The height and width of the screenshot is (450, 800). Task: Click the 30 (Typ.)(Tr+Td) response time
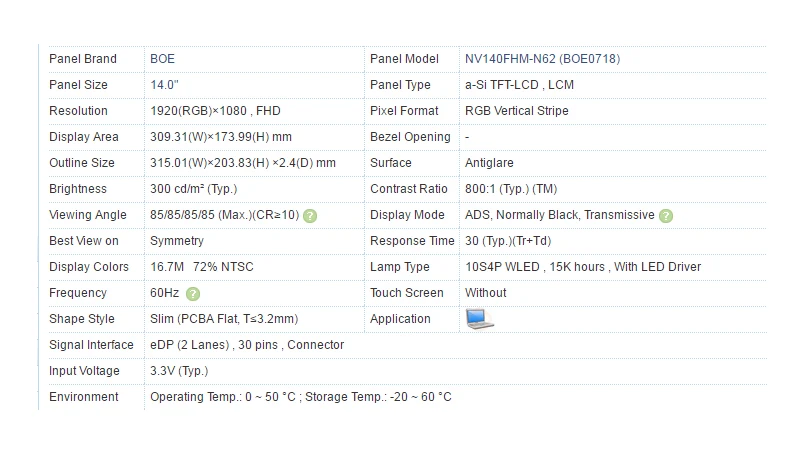(x=508, y=241)
